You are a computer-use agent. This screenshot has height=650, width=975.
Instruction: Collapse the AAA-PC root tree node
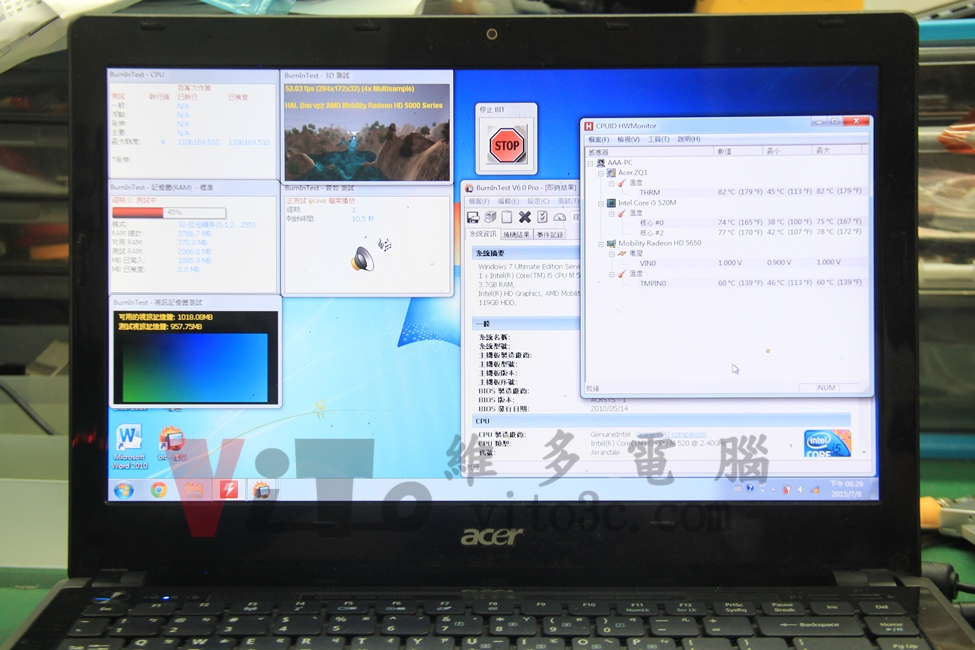(590, 163)
